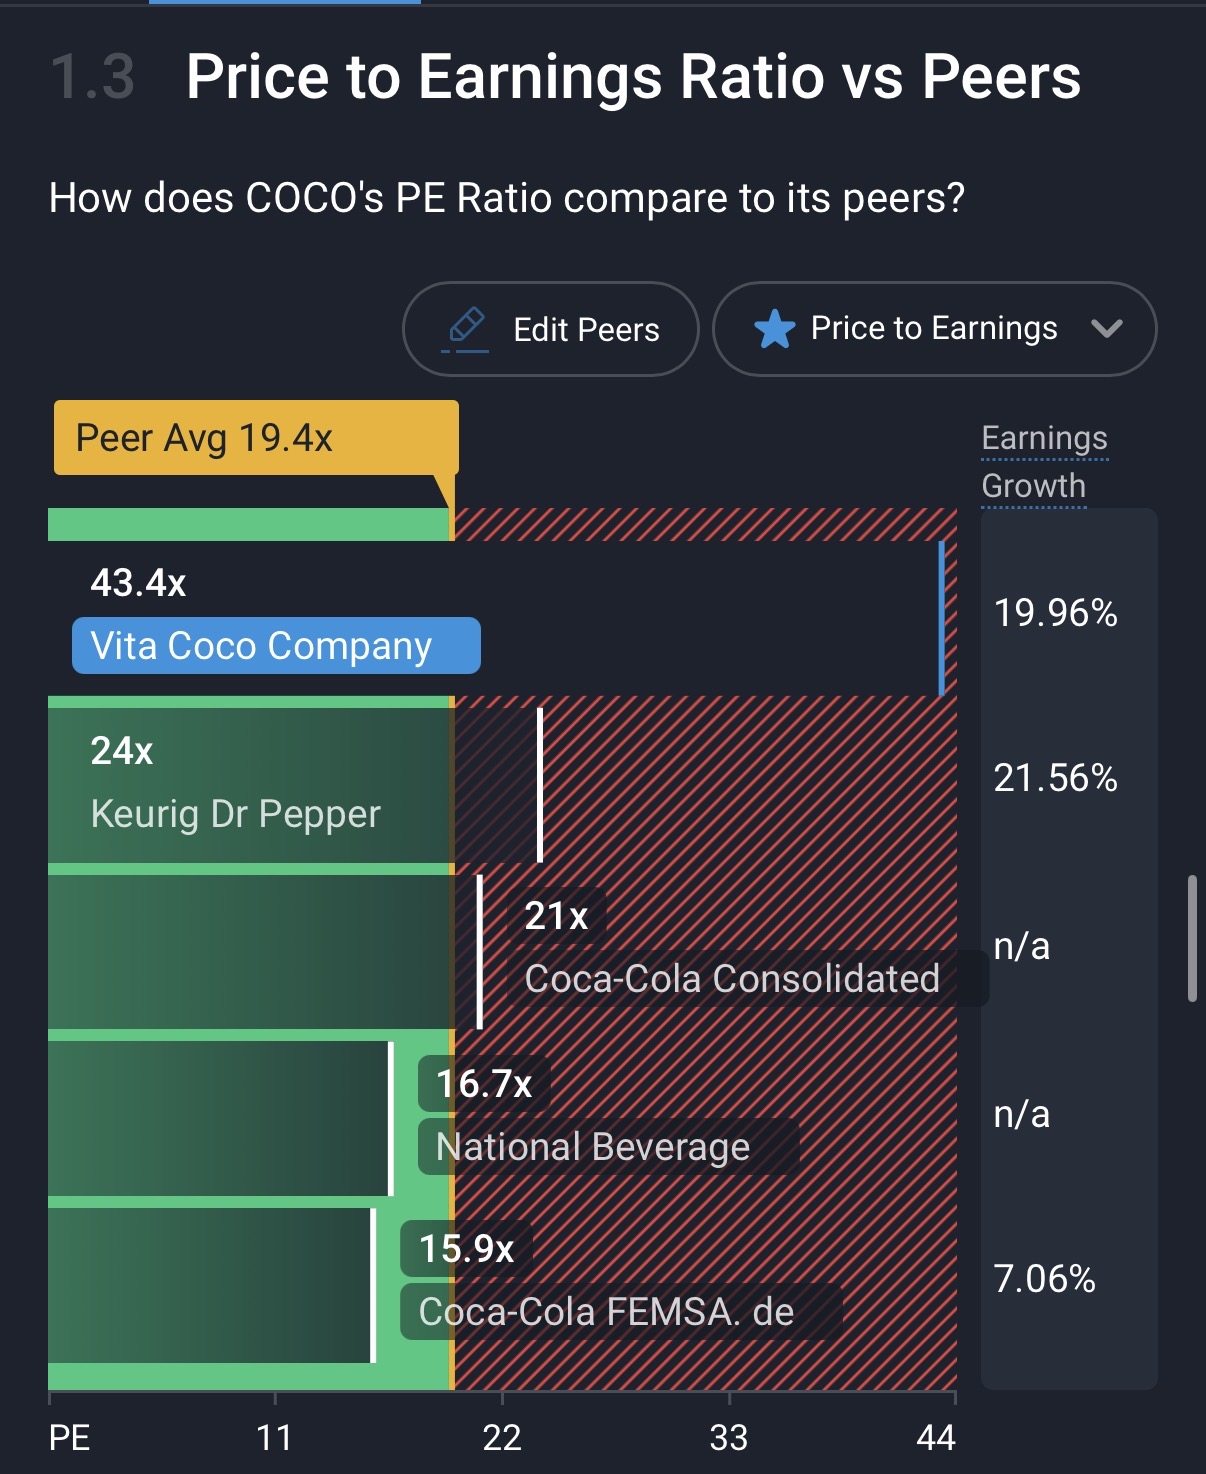Click the 21.56% earnings growth value
This screenshot has height=1474, width=1206.
(x=1055, y=778)
